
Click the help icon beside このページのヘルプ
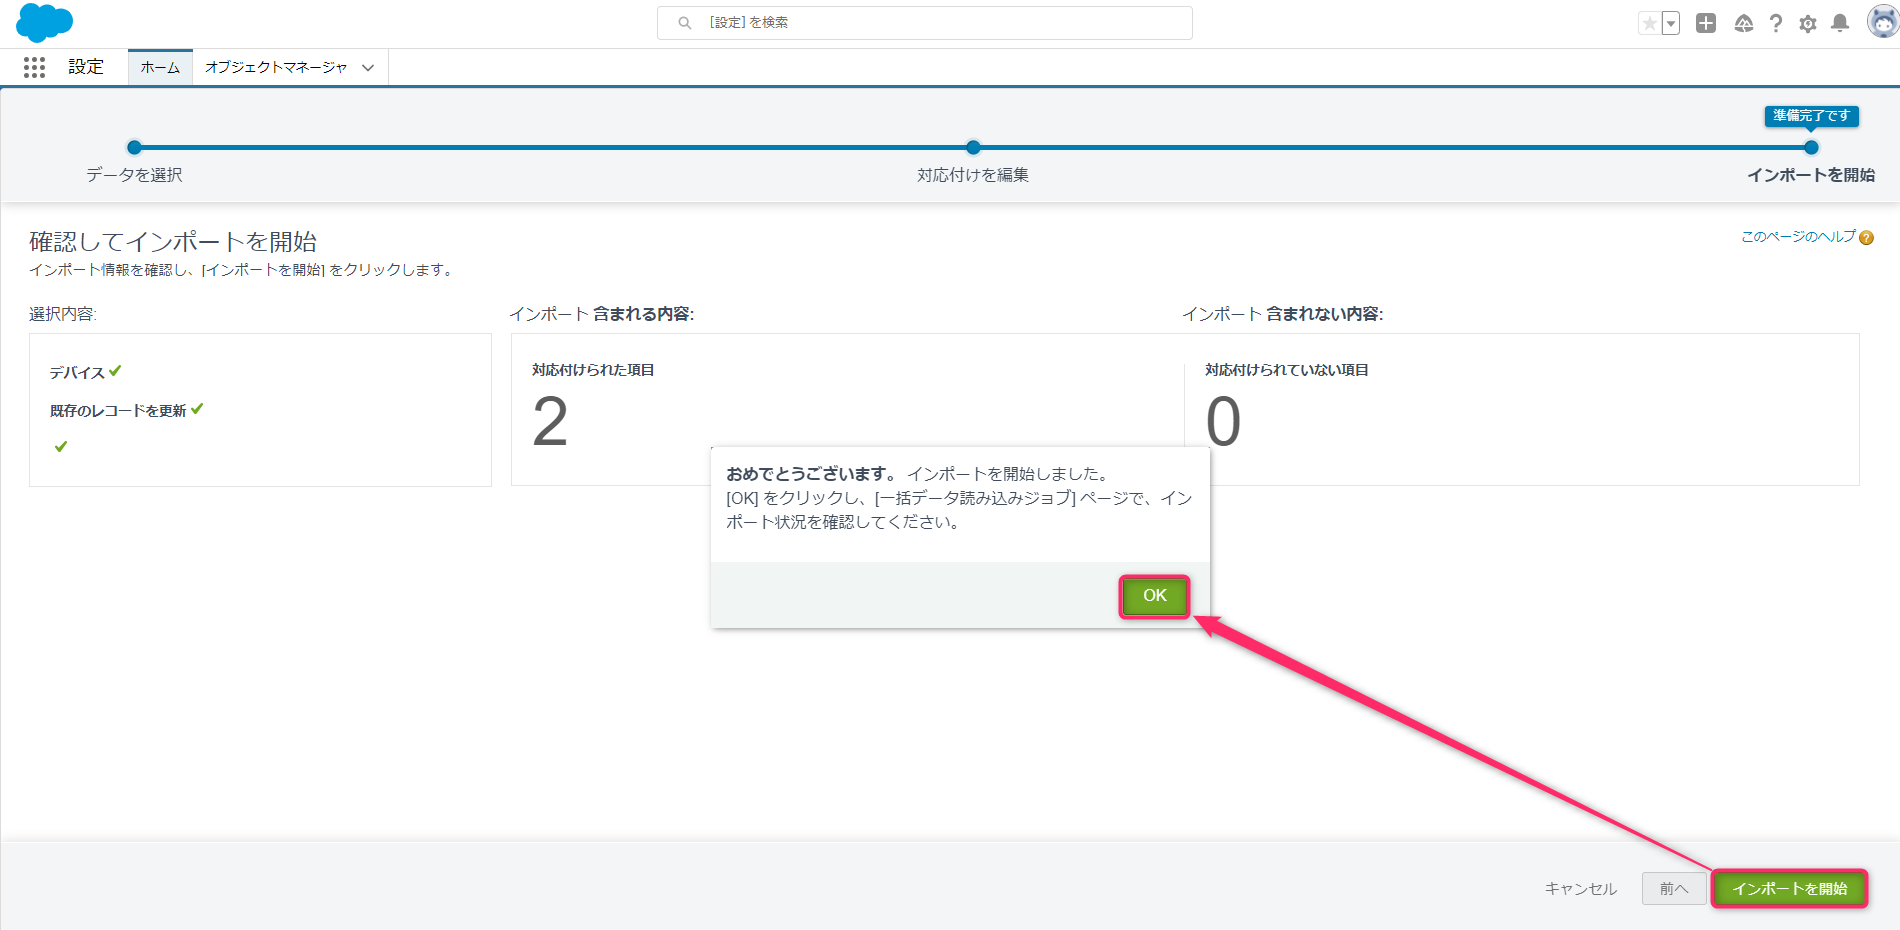(1866, 238)
